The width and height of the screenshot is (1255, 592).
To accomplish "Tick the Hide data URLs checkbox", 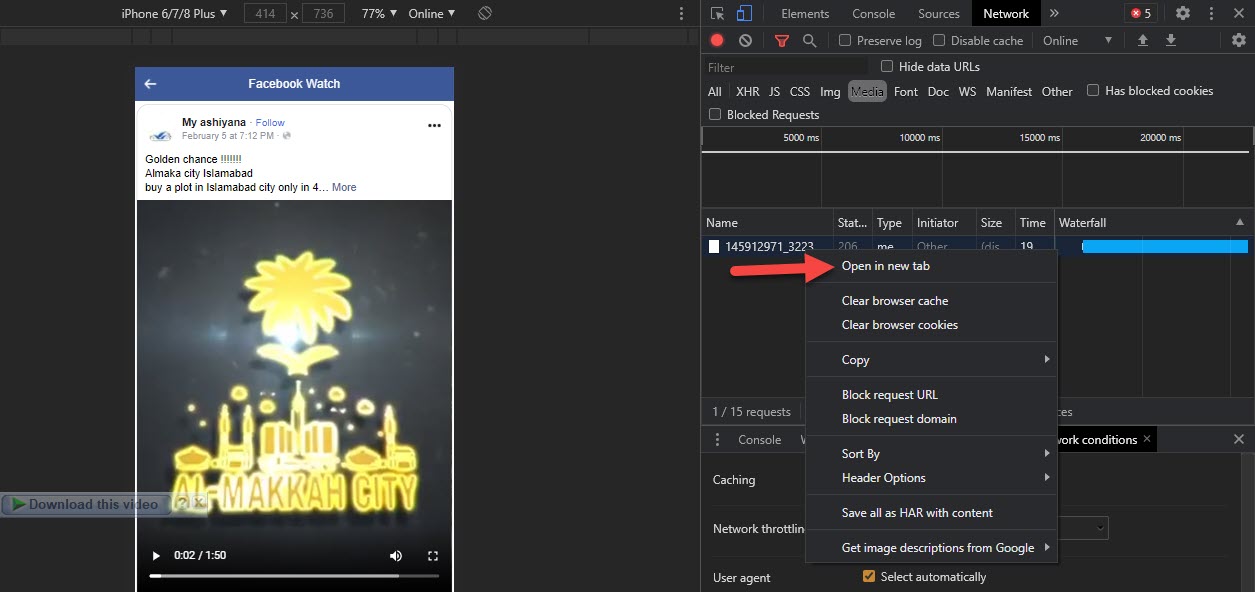I will pyautogui.click(x=887, y=67).
